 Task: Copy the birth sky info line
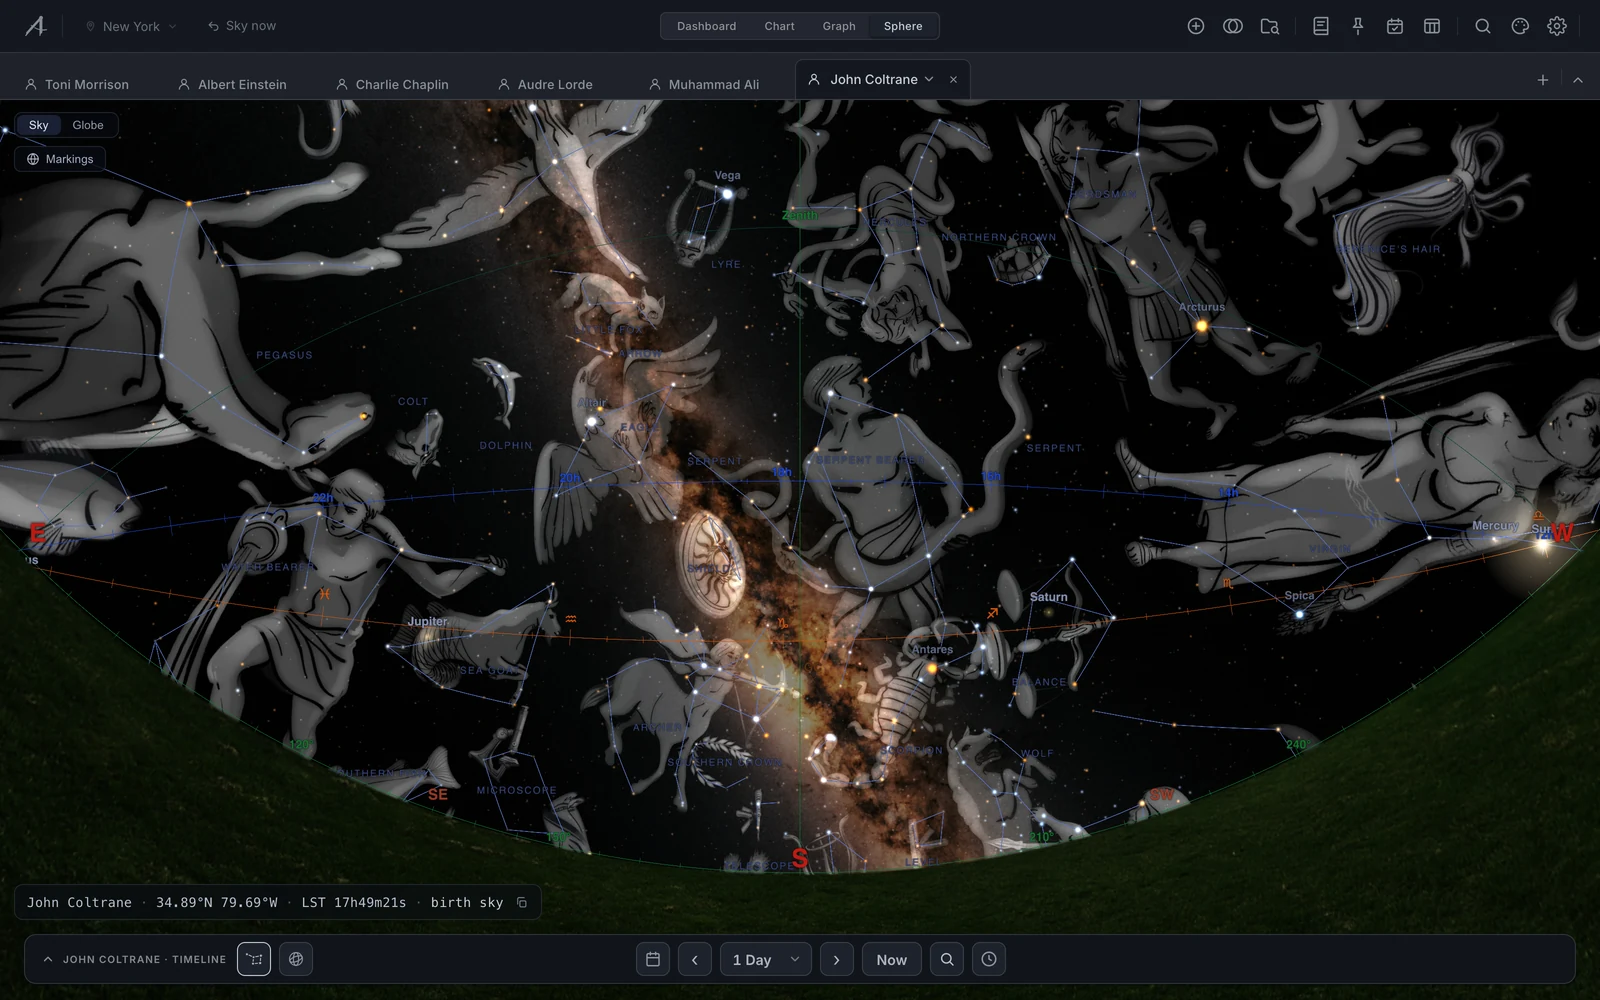point(522,902)
